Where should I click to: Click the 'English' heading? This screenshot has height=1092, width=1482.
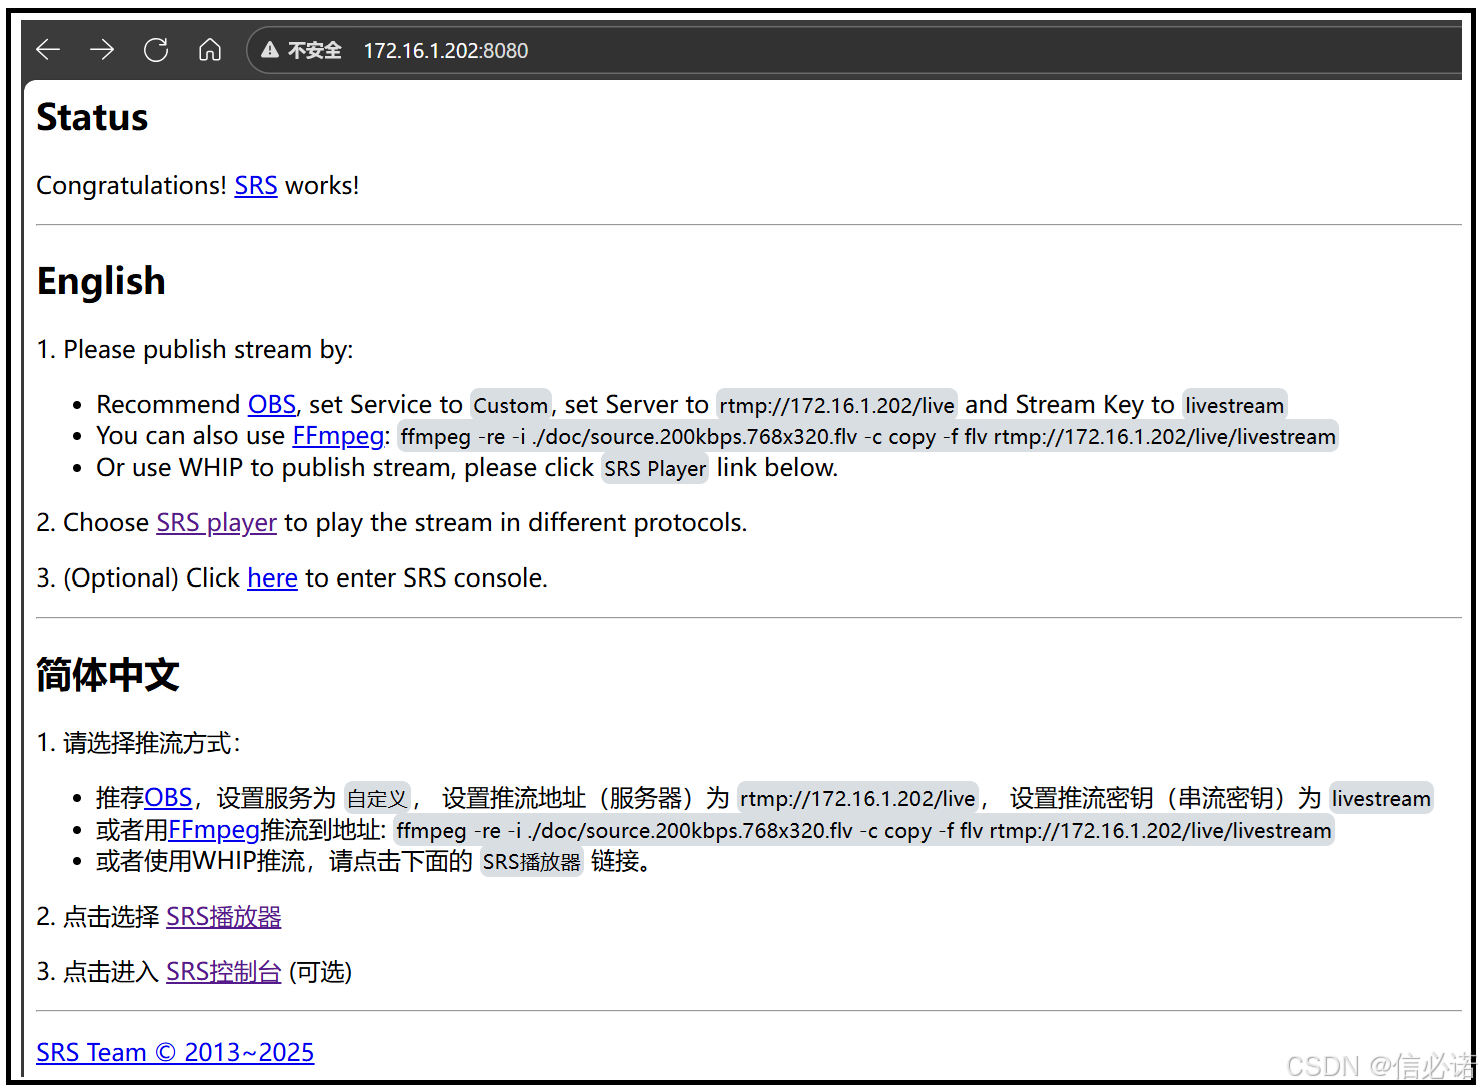point(101,282)
